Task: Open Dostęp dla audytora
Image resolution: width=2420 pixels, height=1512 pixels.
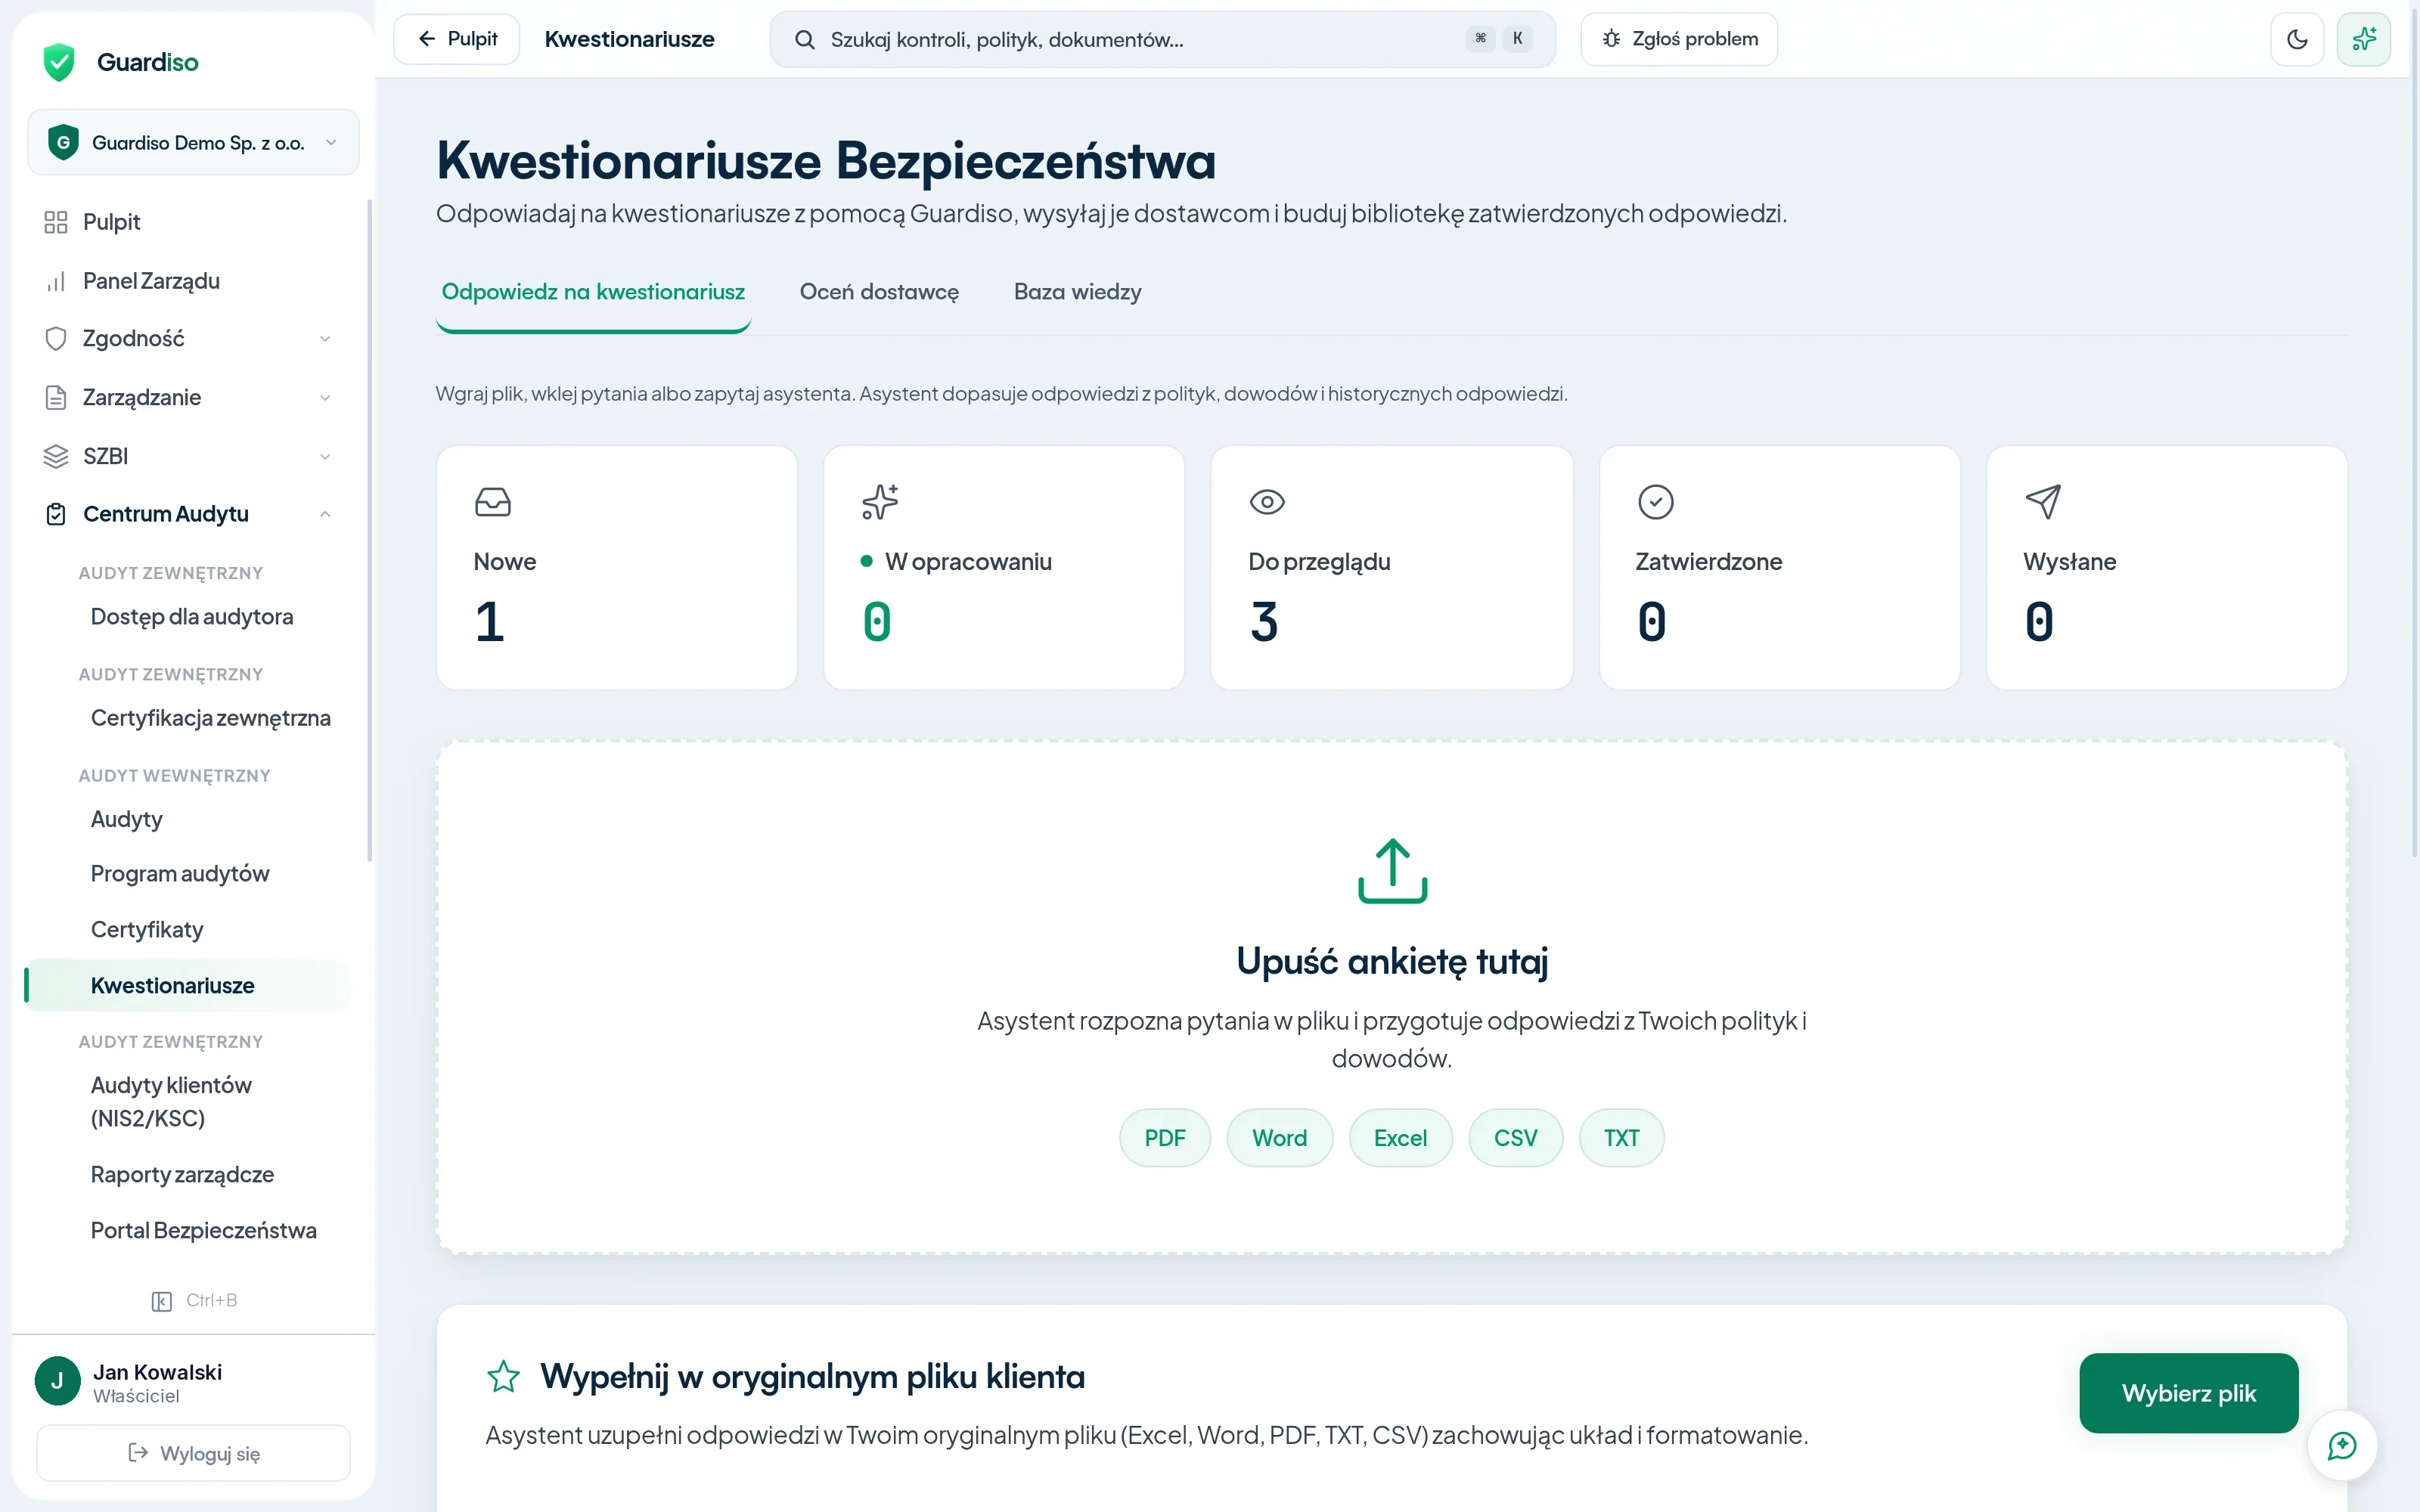Action: [x=192, y=617]
